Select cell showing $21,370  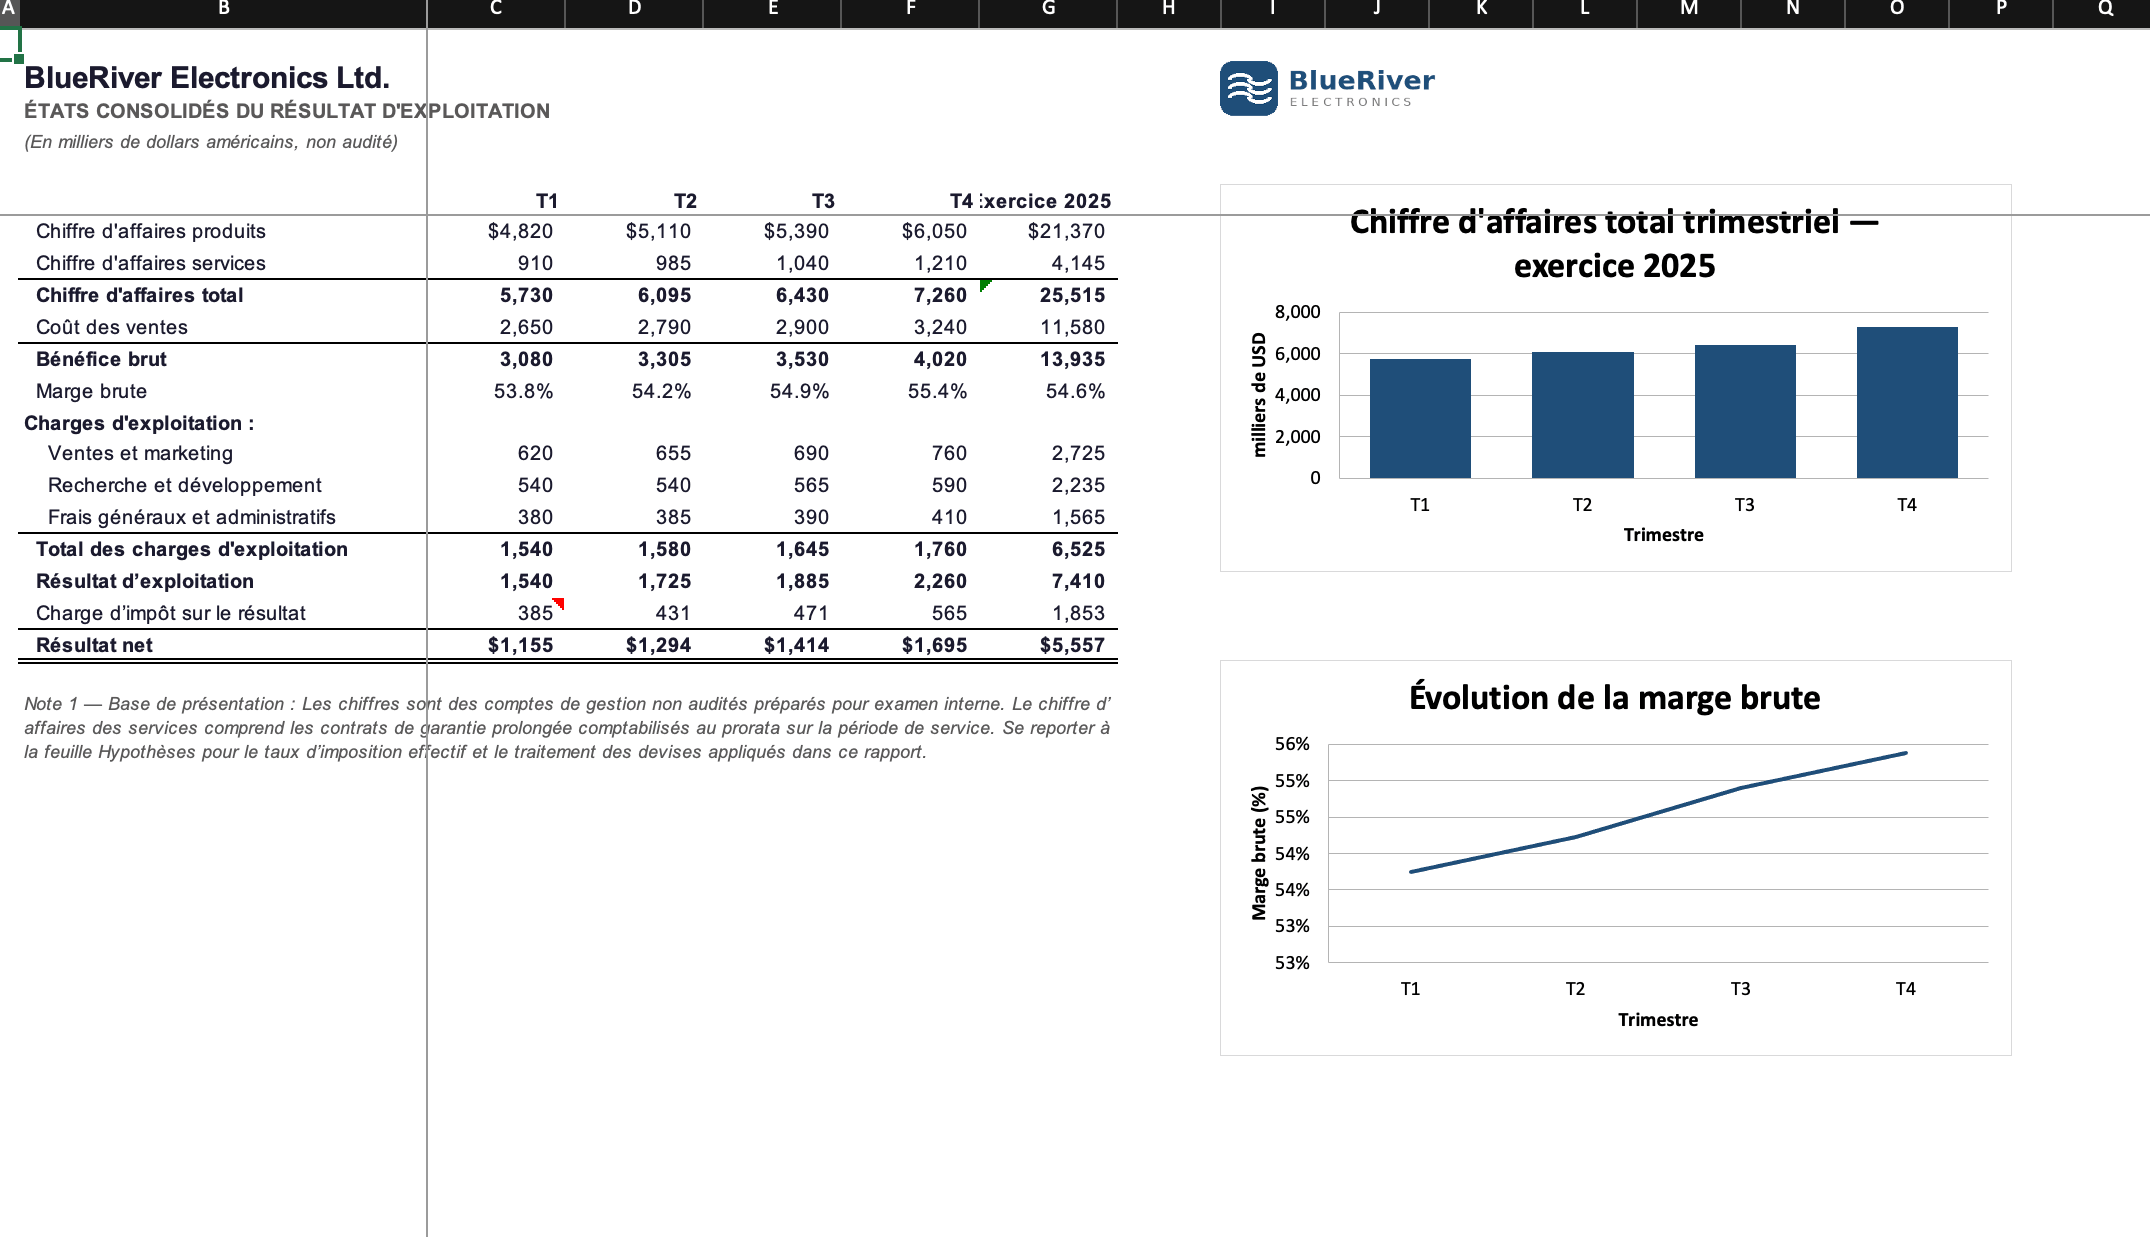tap(1048, 231)
